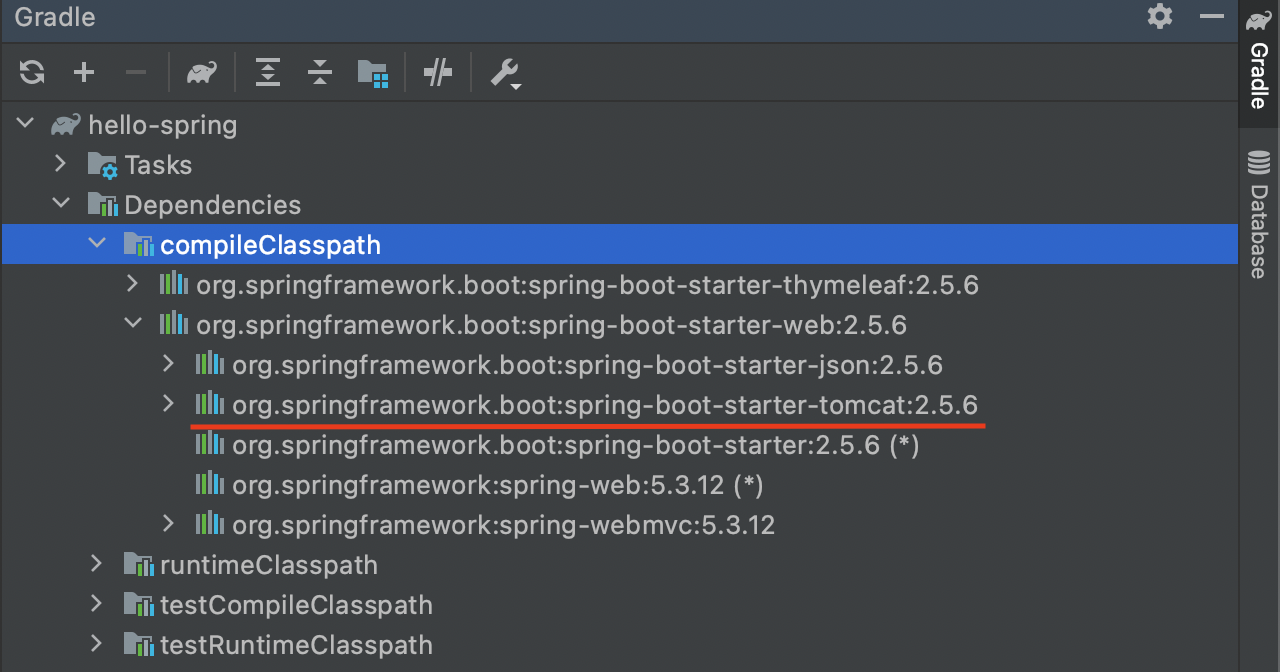Click library icon of starter-json
1280x672 pixels.
(x=210, y=364)
